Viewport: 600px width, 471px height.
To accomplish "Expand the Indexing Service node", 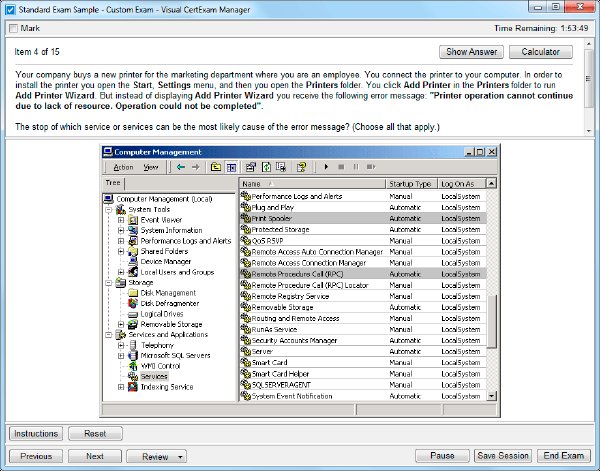I will pos(121,387).
